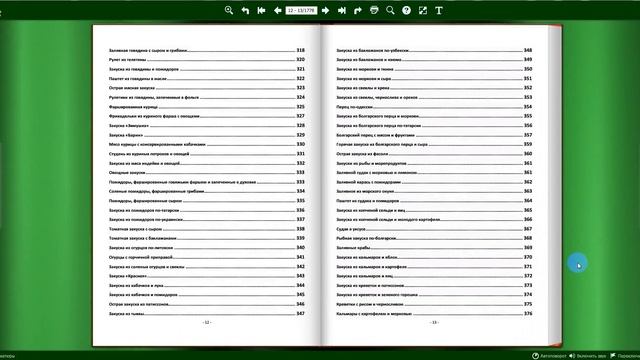Click the undo back-arrow icon in toolbar

pyautogui.click(x=245, y=11)
